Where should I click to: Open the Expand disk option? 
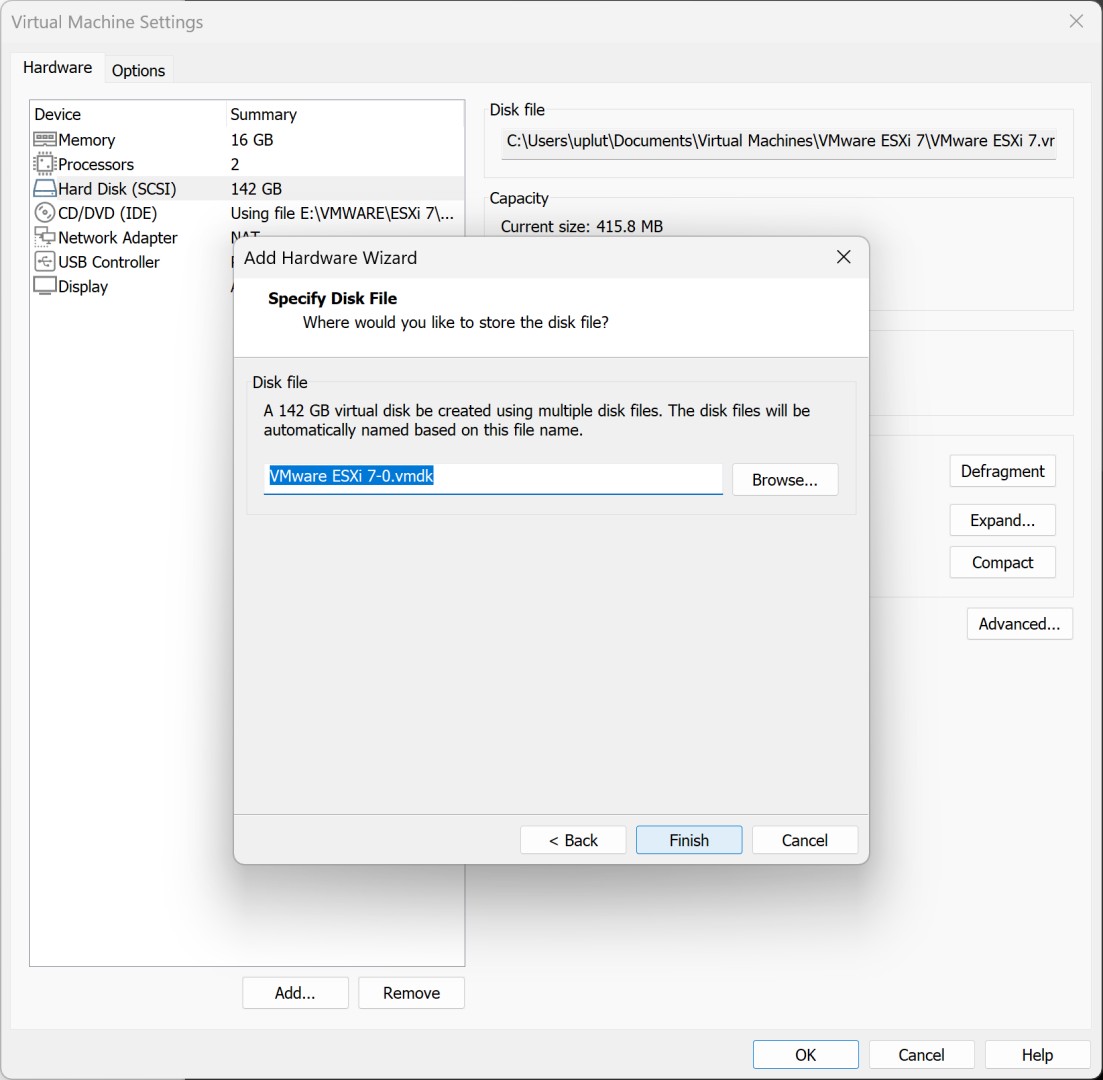click(1002, 520)
